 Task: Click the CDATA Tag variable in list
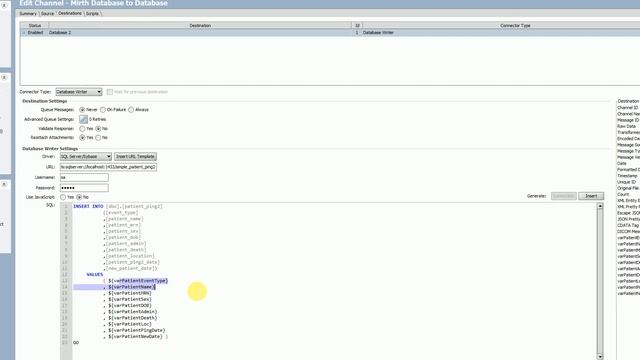click(628, 225)
